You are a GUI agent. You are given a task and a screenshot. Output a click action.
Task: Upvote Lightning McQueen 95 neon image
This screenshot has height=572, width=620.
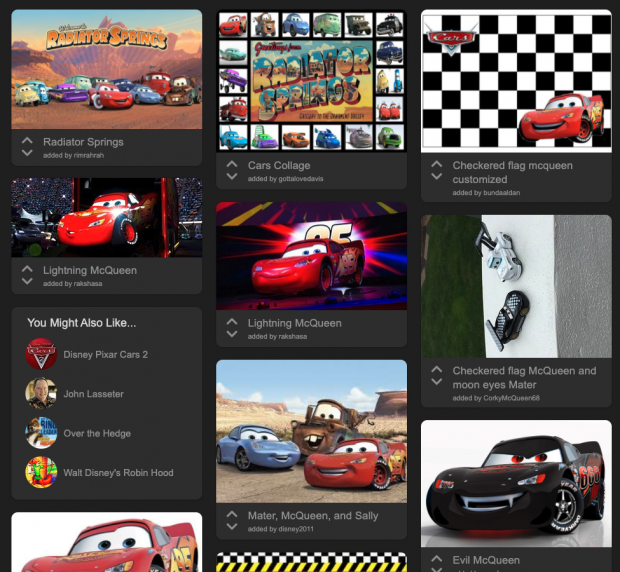pyautogui.click(x=232, y=322)
